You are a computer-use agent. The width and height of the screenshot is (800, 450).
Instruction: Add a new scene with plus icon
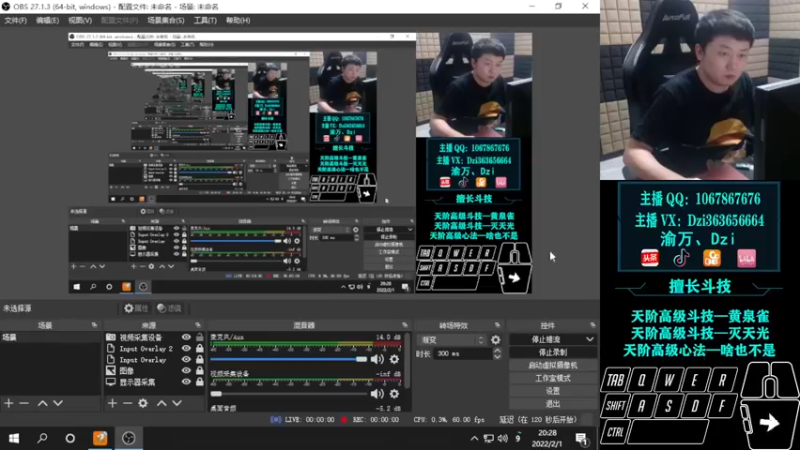click(9, 403)
